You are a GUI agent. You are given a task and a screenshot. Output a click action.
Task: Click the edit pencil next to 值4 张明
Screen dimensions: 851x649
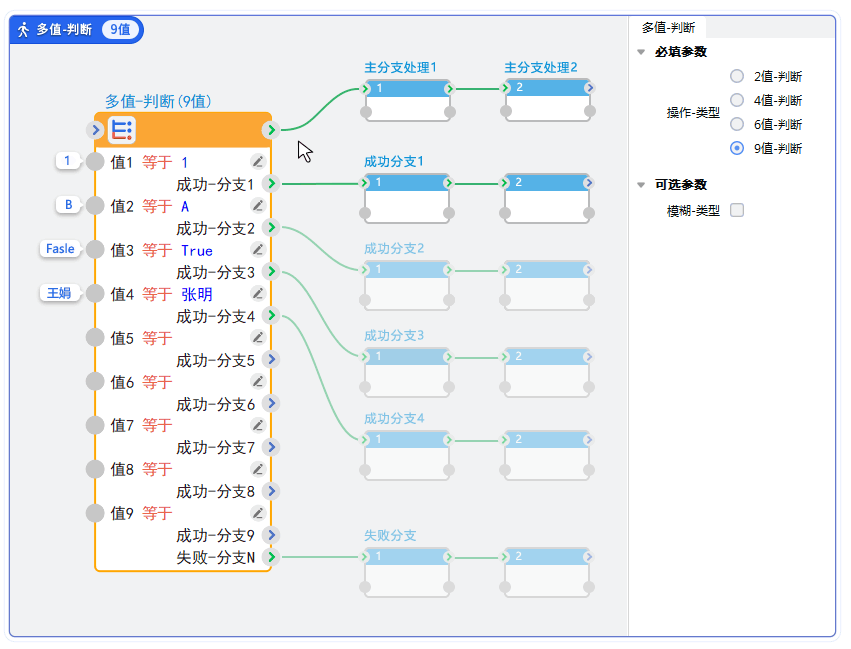(258, 293)
